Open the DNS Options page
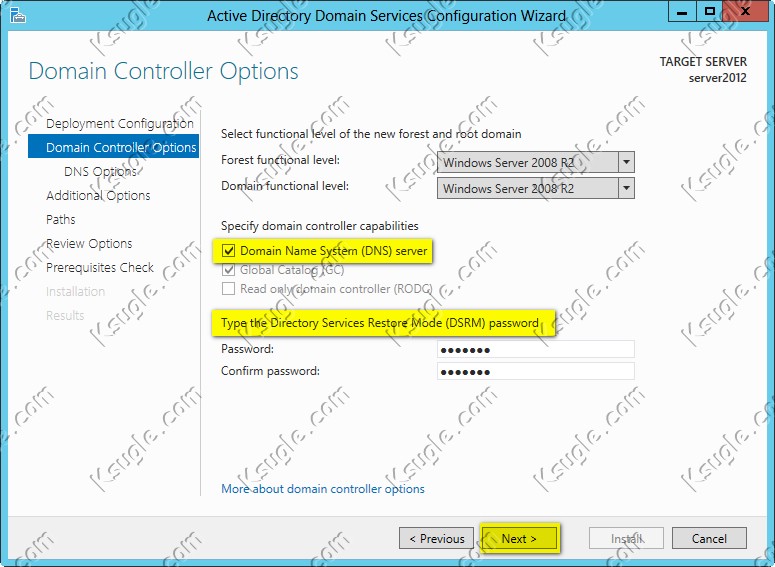This screenshot has height=567, width=775. (x=100, y=172)
